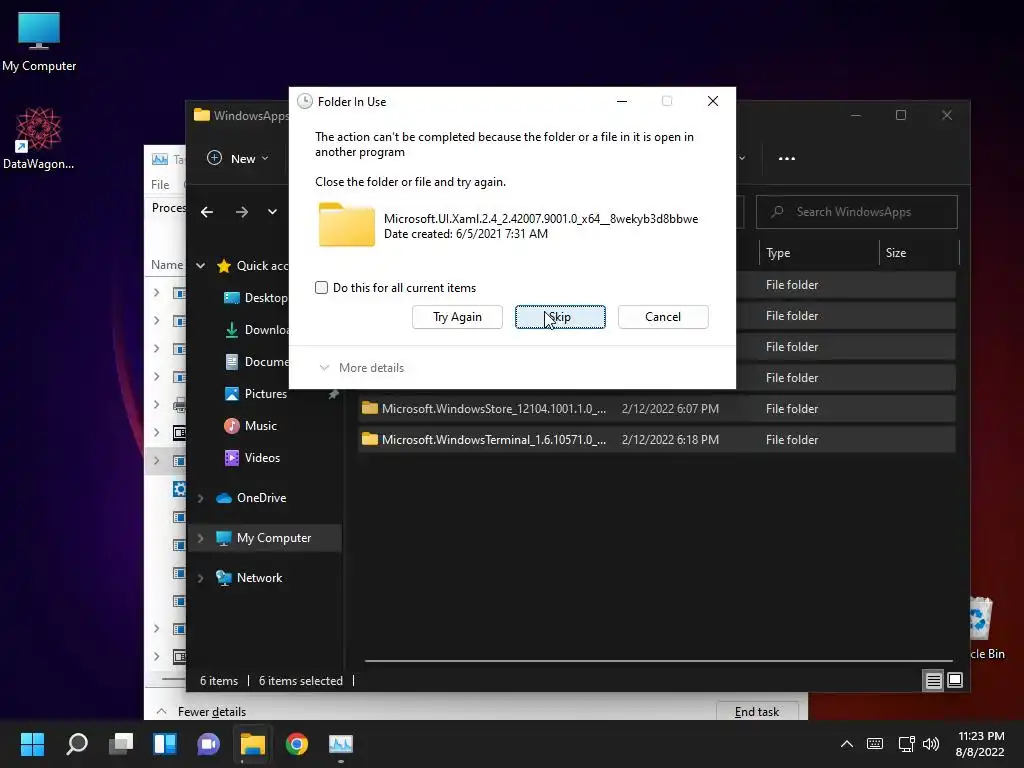Cancel the Folder In Use dialog
The height and width of the screenshot is (768, 1024).
663,317
